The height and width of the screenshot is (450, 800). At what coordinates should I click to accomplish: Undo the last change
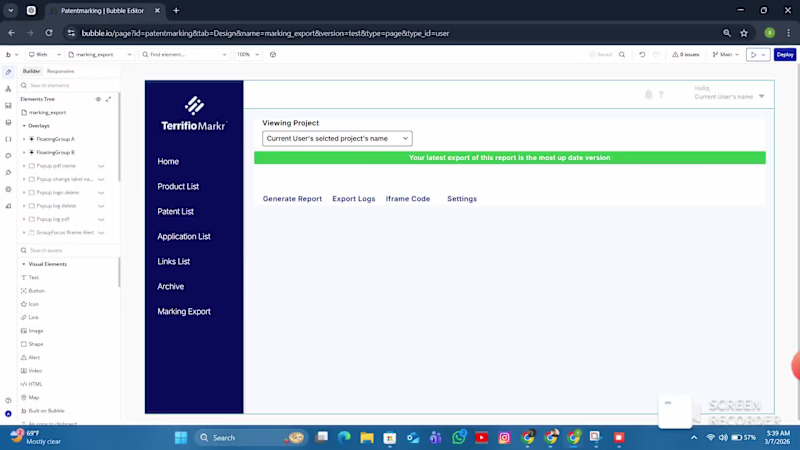(642, 55)
